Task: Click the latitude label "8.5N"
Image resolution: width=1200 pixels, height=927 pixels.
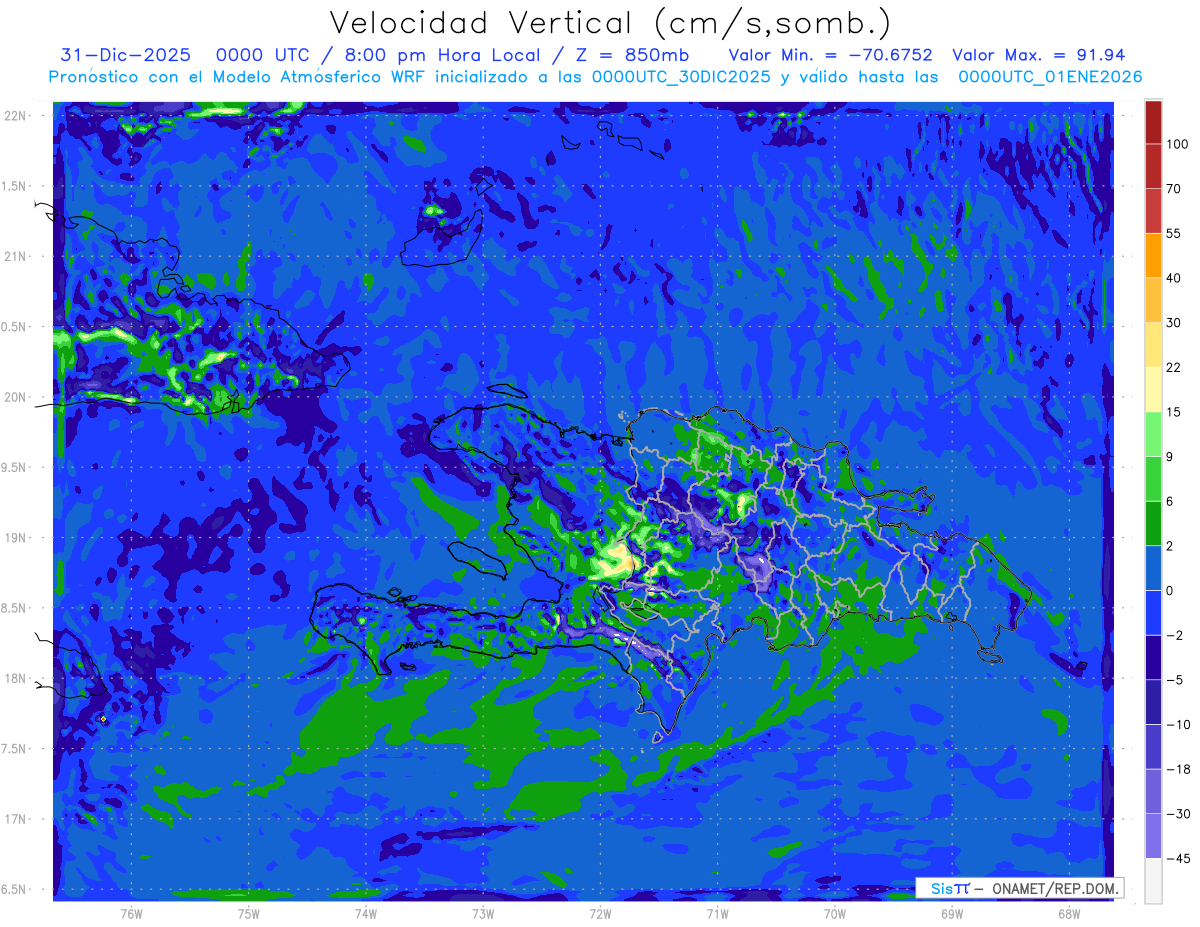Action: [x=15, y=608]
